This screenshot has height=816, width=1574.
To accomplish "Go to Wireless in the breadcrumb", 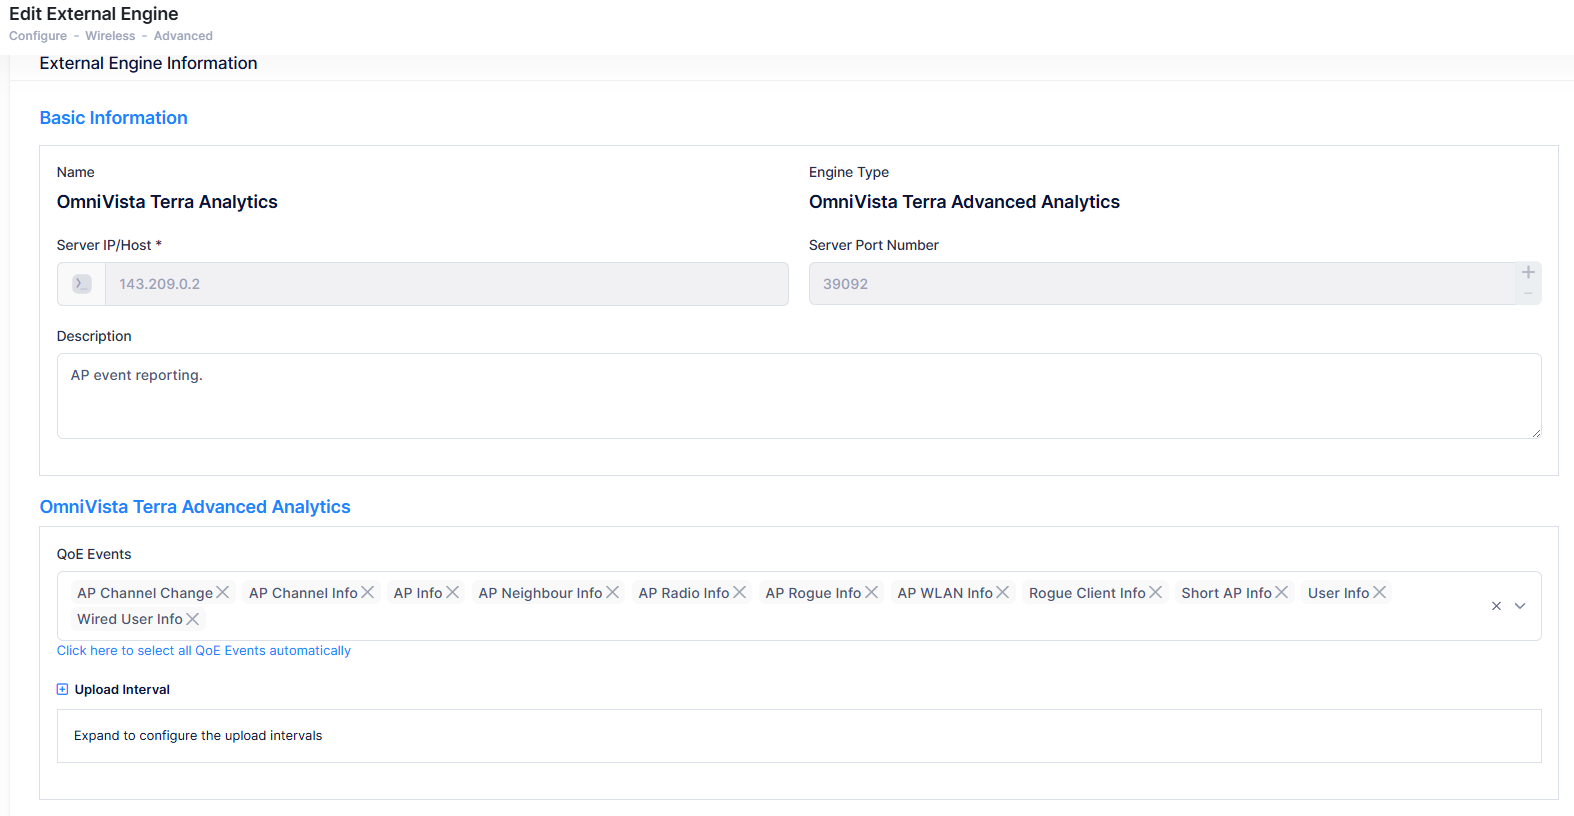I will (110, 36).
